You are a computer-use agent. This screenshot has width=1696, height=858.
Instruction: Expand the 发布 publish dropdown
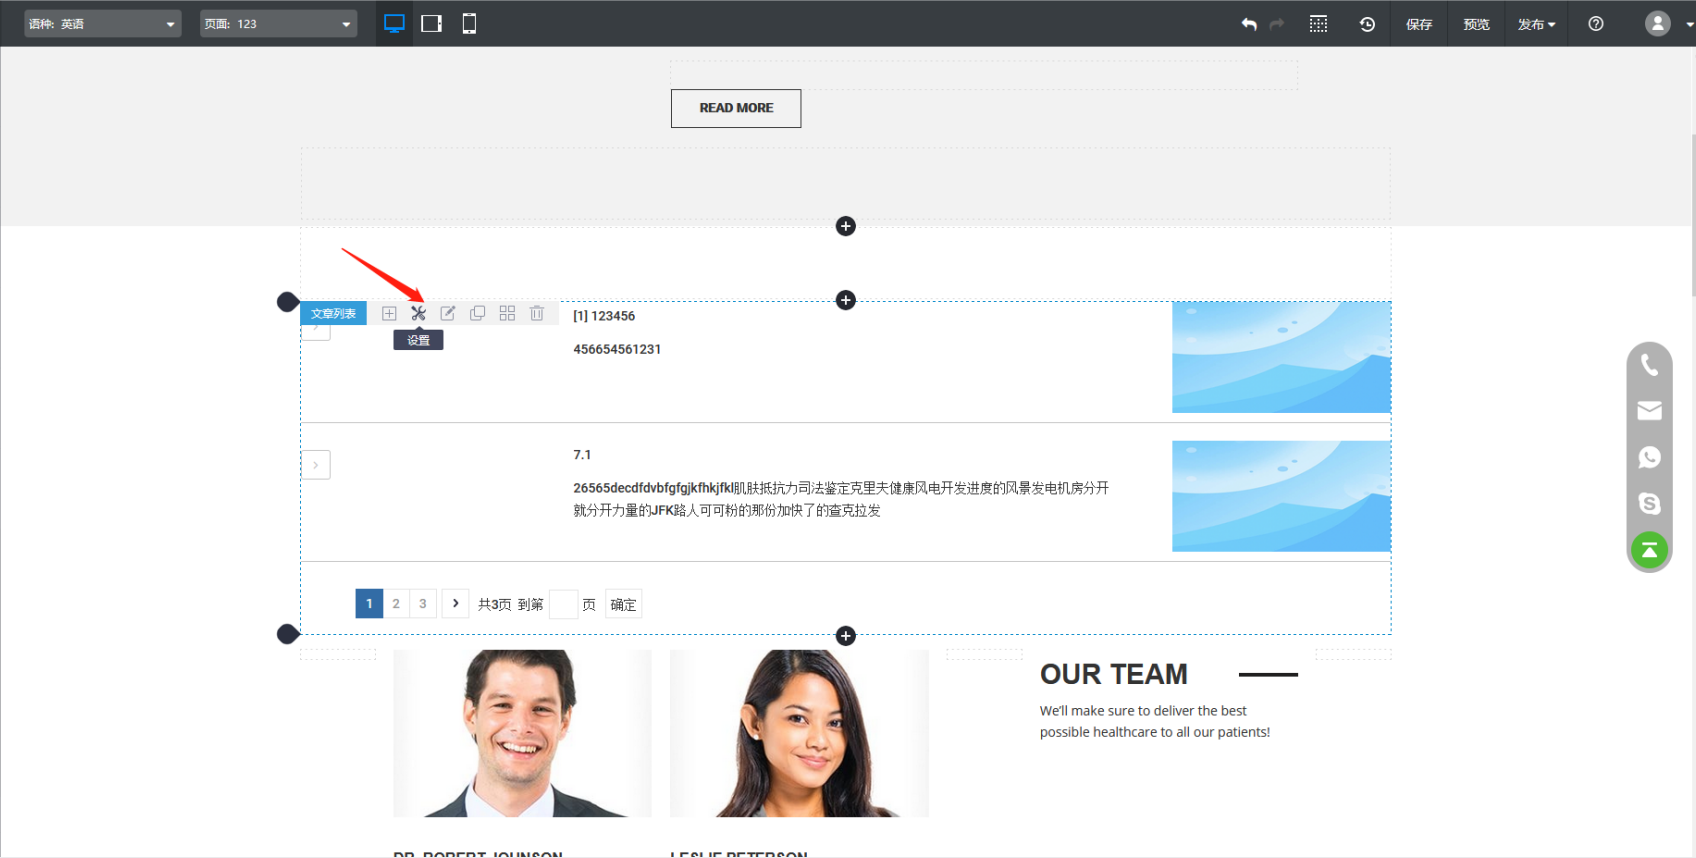pyautogui.click(x=1536, y=24)
